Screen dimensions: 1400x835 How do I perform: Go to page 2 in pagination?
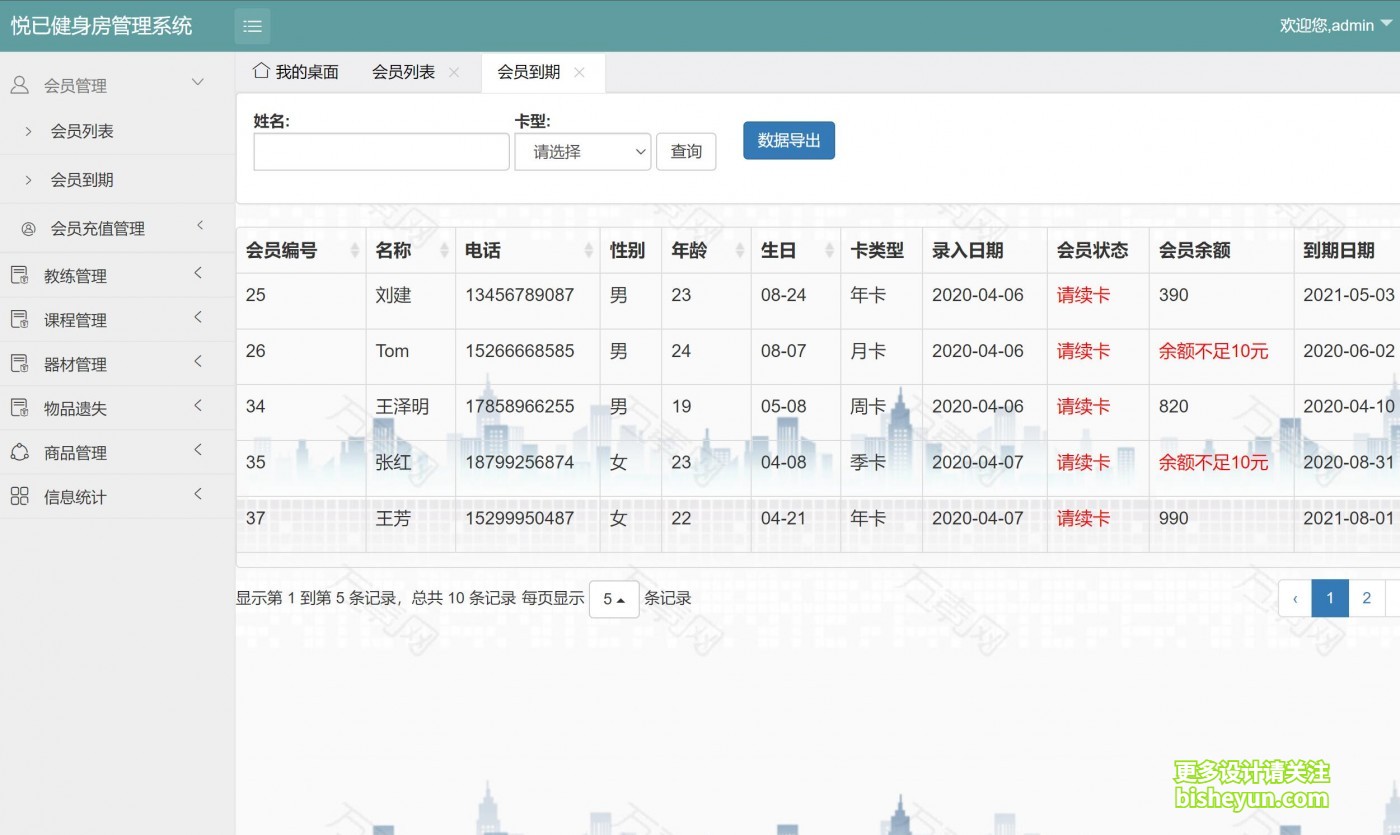(1366, 598)
